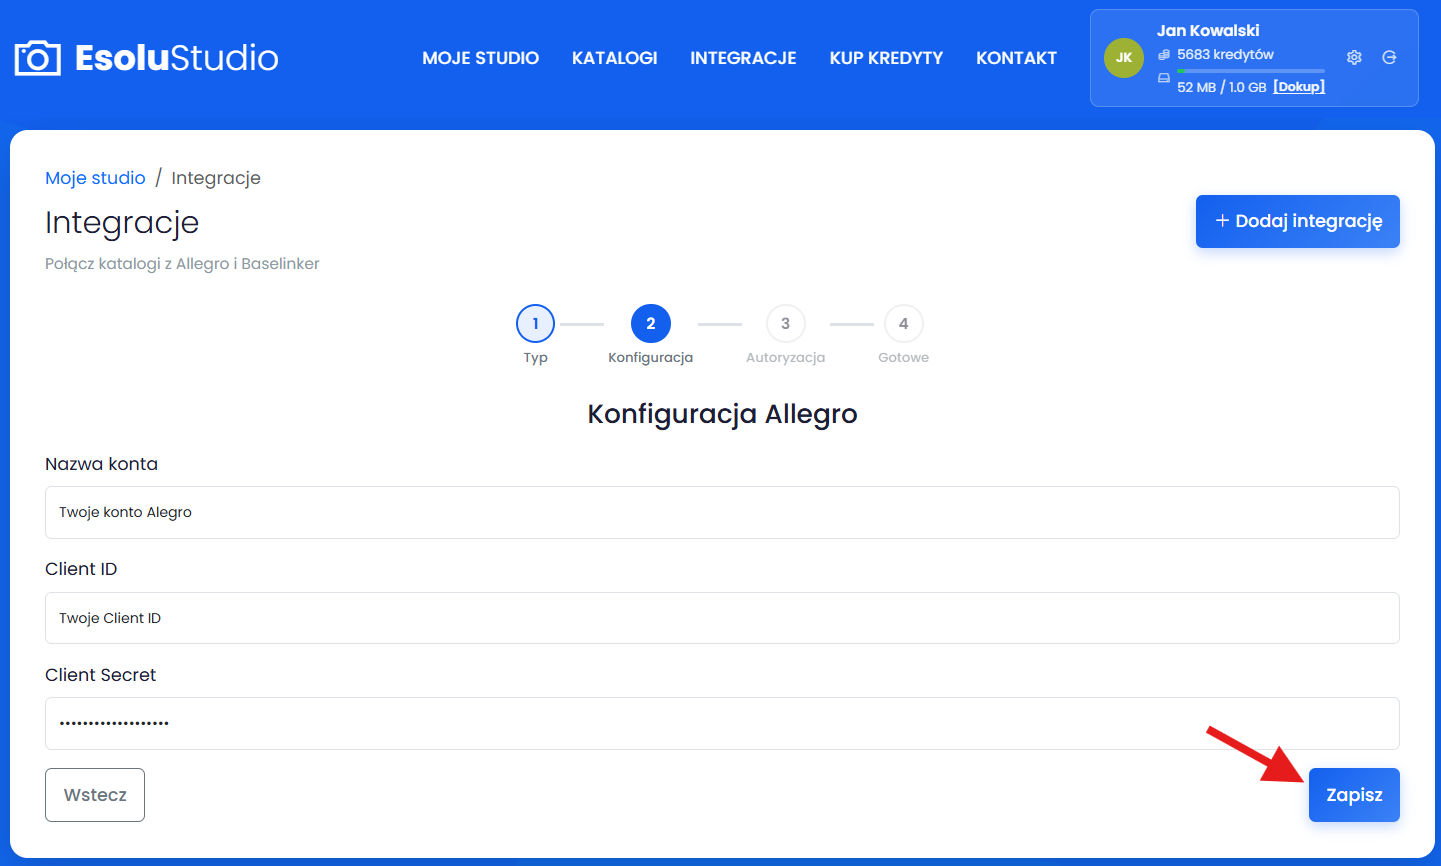Click the Client ID label
Viewport: 1441px width, 866px height.
[x=81, y=569]
